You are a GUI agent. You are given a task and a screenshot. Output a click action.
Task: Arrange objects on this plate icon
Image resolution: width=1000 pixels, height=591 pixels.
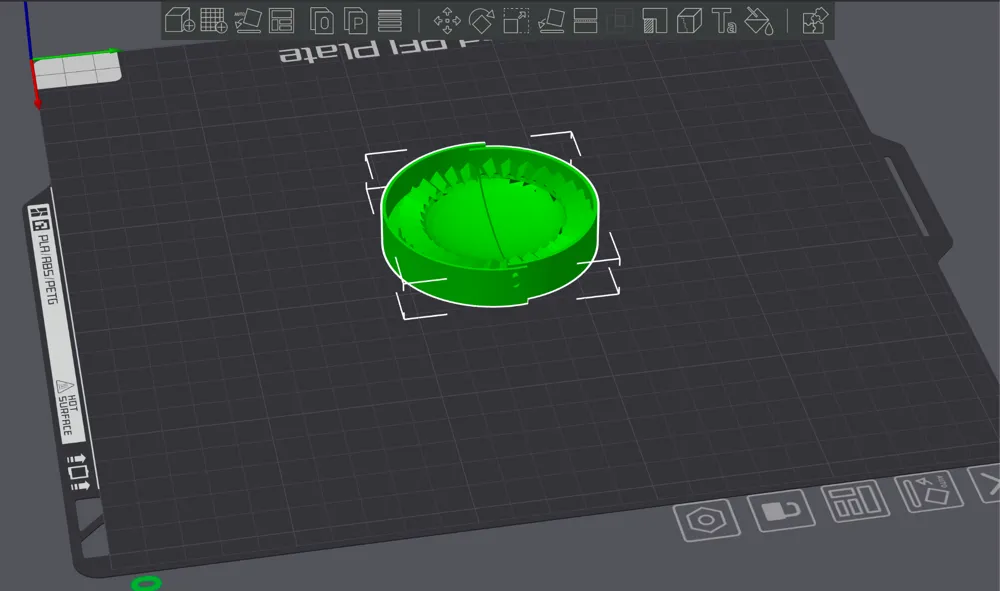tap(855, 501)
